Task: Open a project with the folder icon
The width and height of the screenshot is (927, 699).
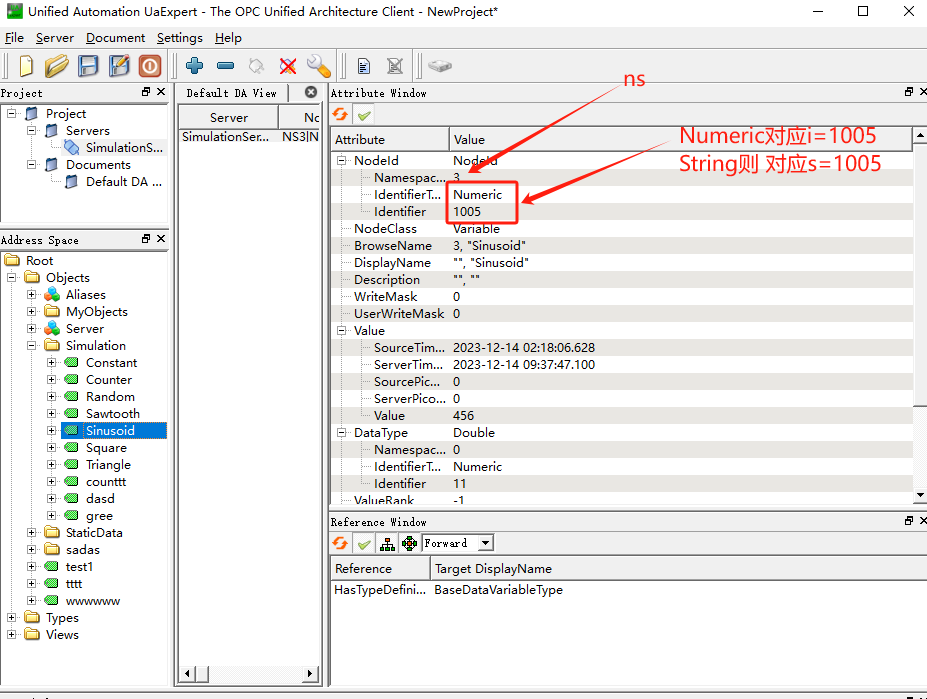Action: (57, 66)
